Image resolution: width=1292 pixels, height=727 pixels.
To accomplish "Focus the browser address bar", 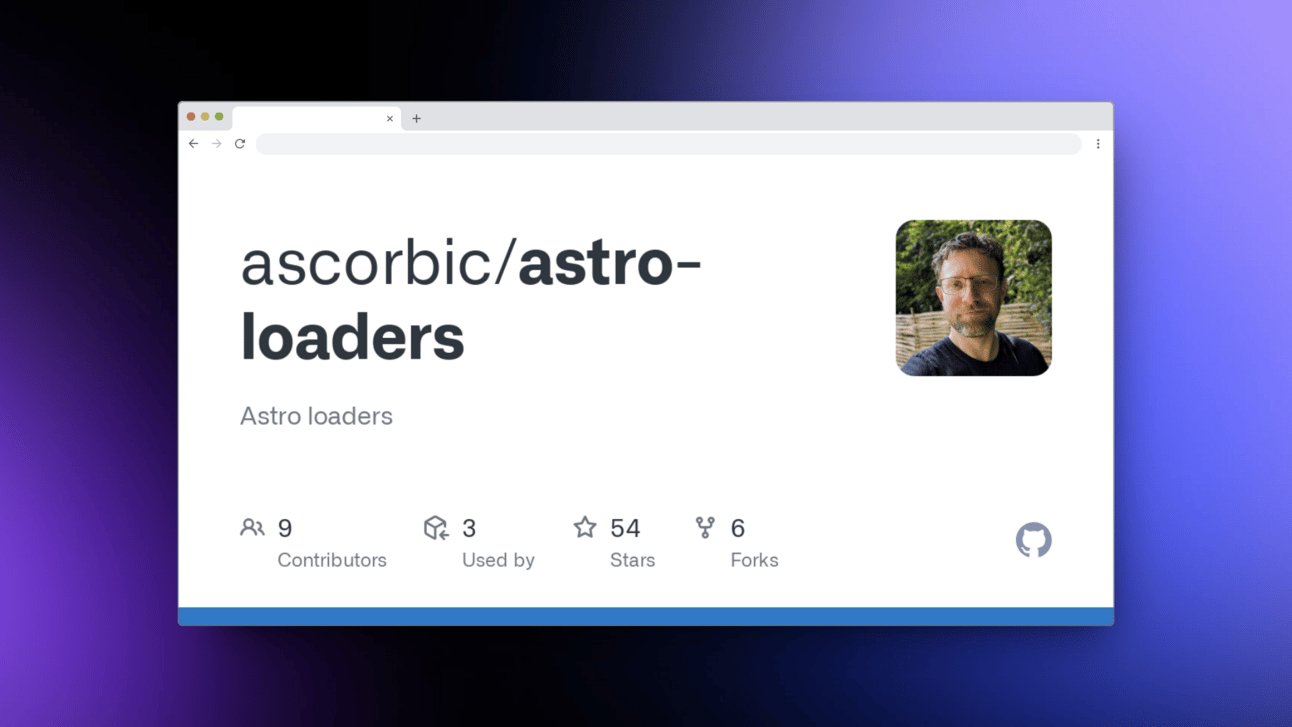I will point(669,144).
